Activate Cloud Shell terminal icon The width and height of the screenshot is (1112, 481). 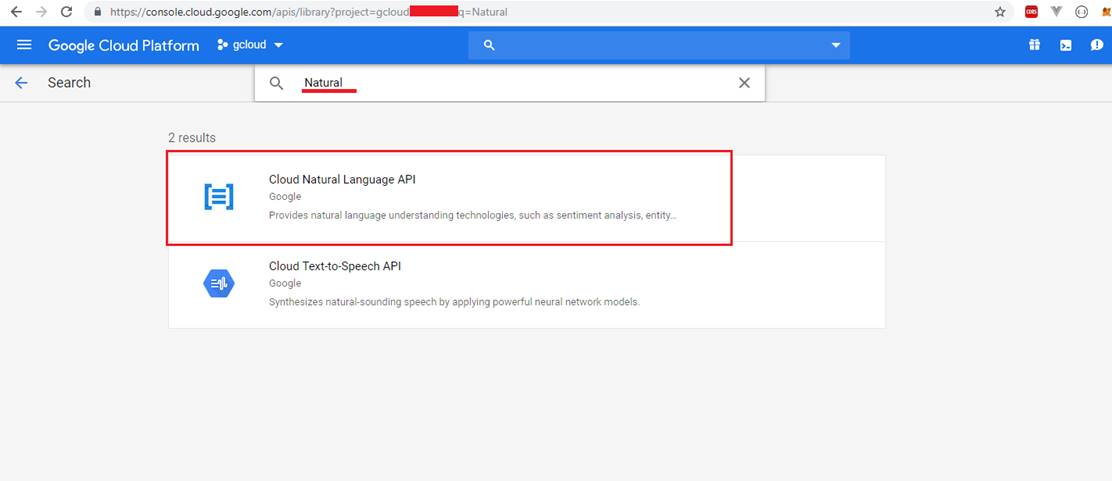[1065, 45]
